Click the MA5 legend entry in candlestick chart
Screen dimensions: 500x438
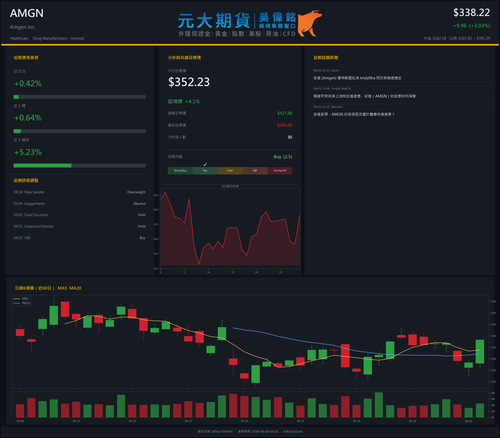[21, 299]
